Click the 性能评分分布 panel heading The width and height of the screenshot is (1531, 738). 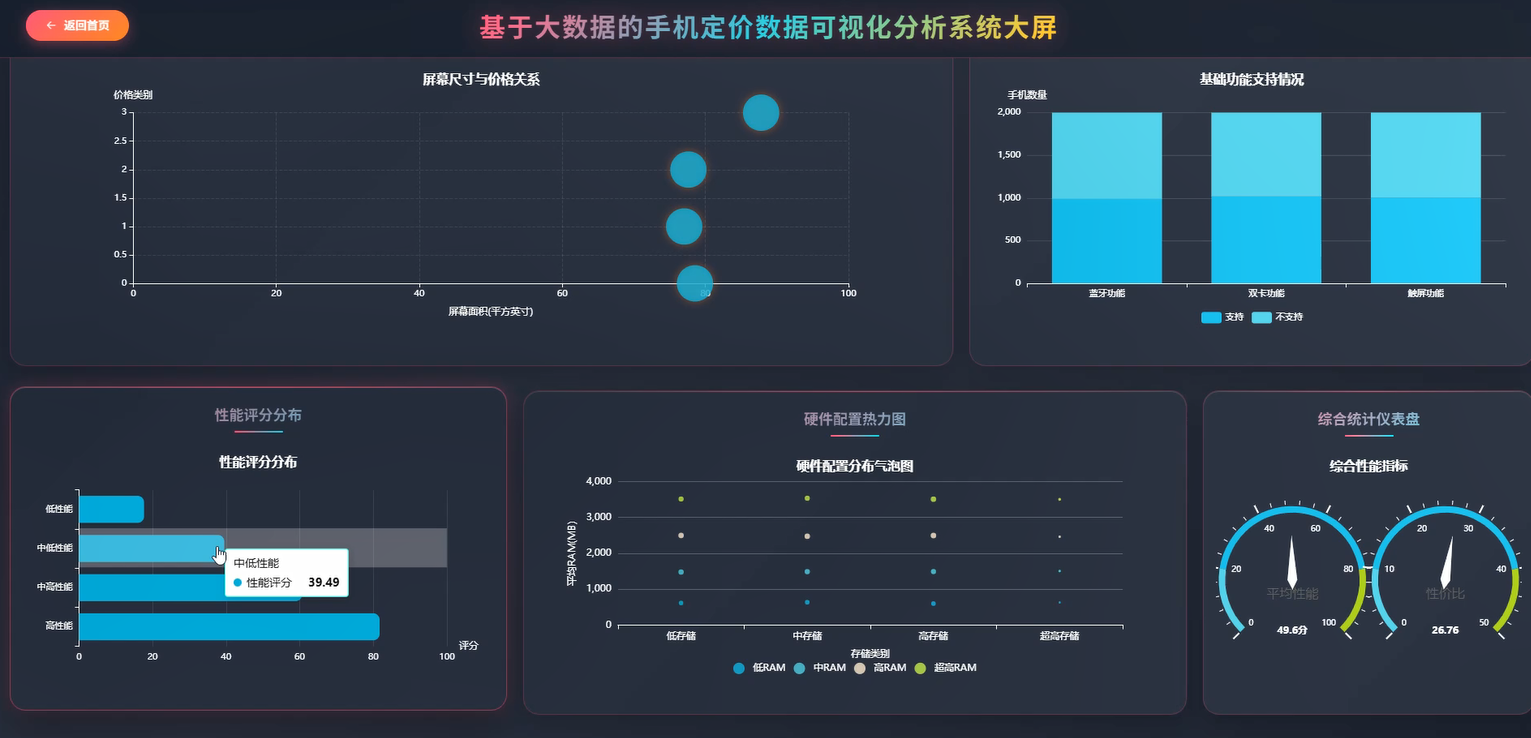pyautogui.click(x=258, y=415)
